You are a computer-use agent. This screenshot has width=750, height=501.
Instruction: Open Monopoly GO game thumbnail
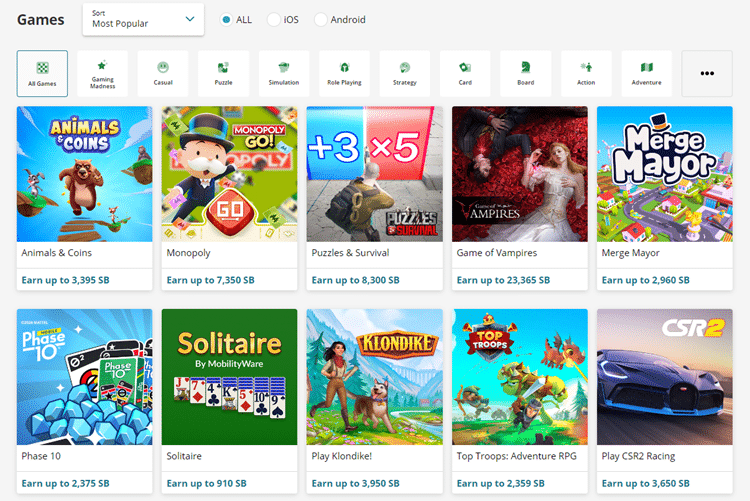point(230,174)
